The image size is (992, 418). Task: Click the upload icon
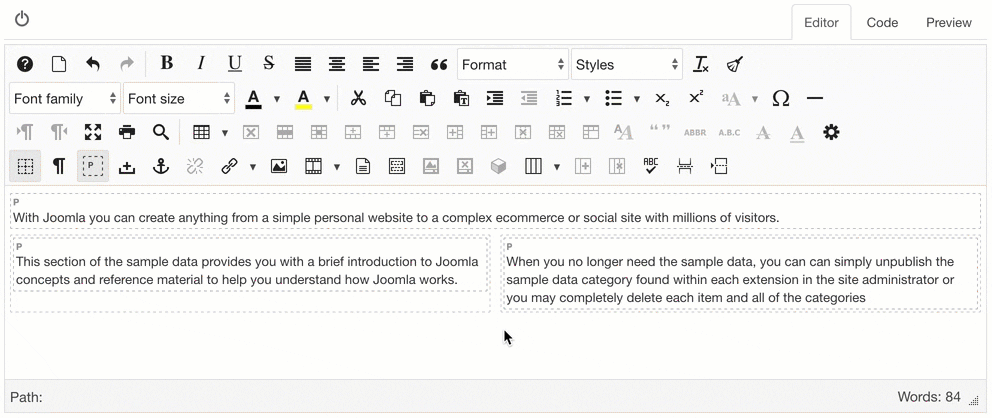127,166
